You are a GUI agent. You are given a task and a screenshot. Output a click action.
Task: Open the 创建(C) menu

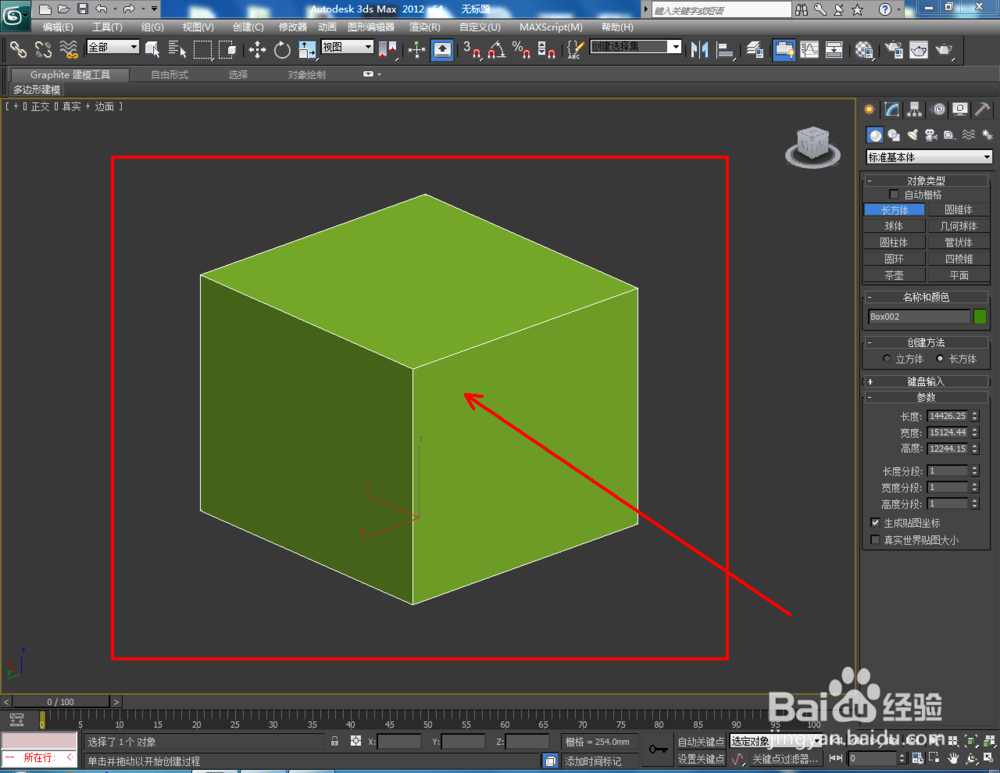click(x=248, y=27)
